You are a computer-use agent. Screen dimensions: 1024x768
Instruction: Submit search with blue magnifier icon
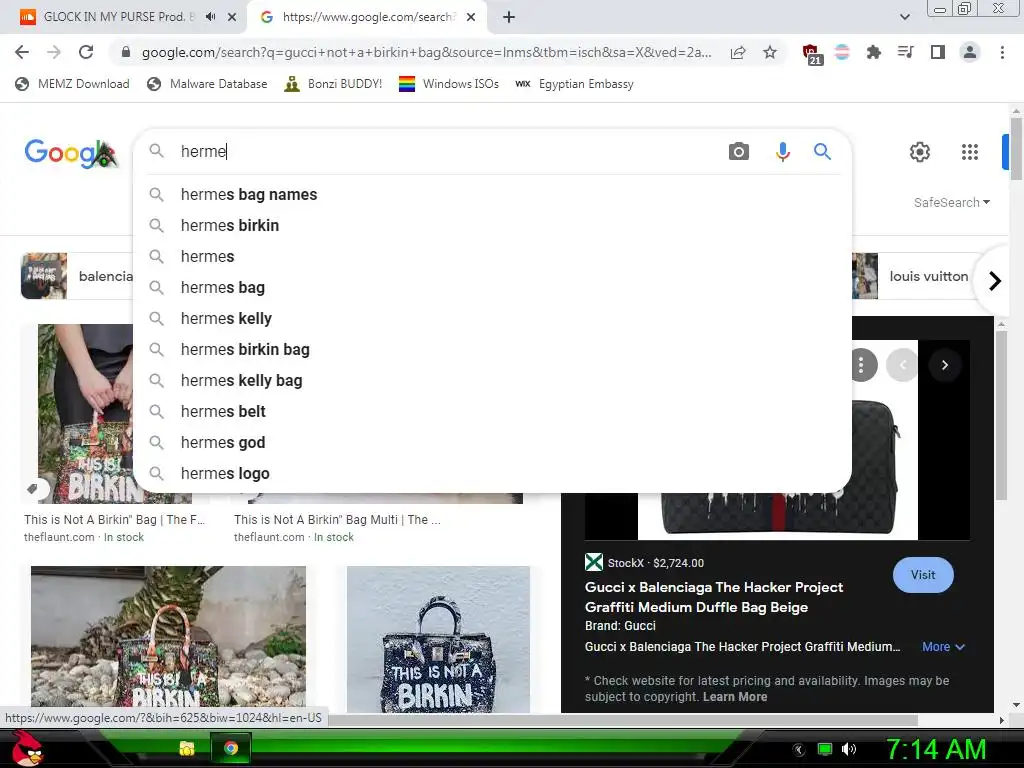(x=822, y=152)
